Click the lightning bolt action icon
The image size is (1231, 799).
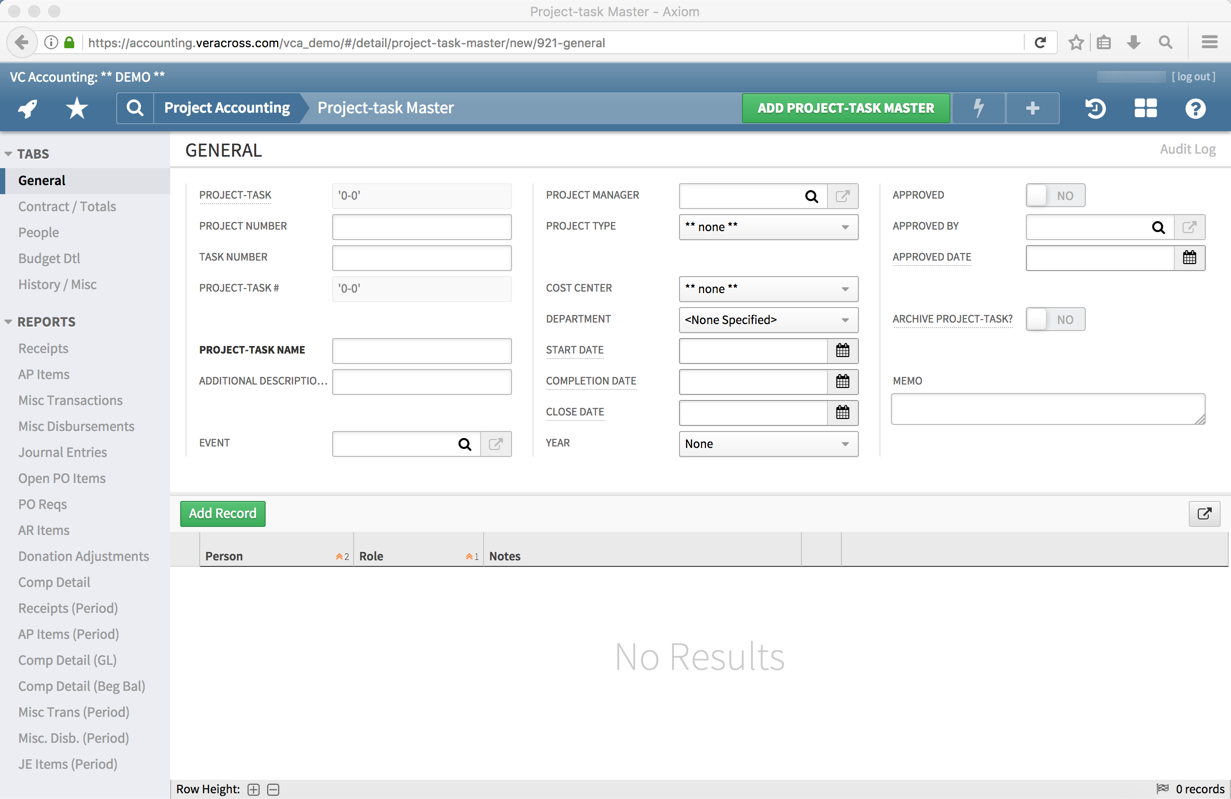[x=978, y=108]
